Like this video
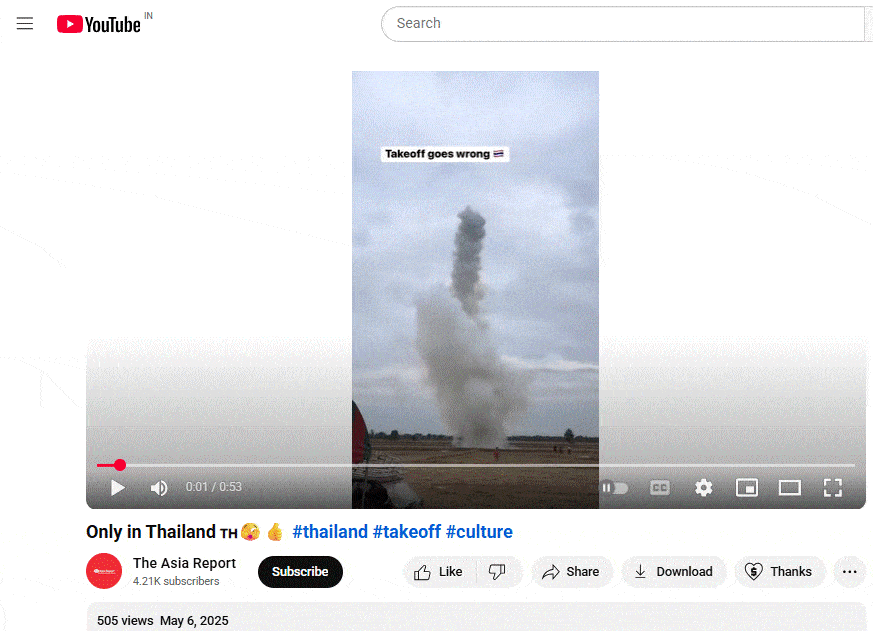The height and width of the screenshot is (631, 873). click(x=439, y=572)
